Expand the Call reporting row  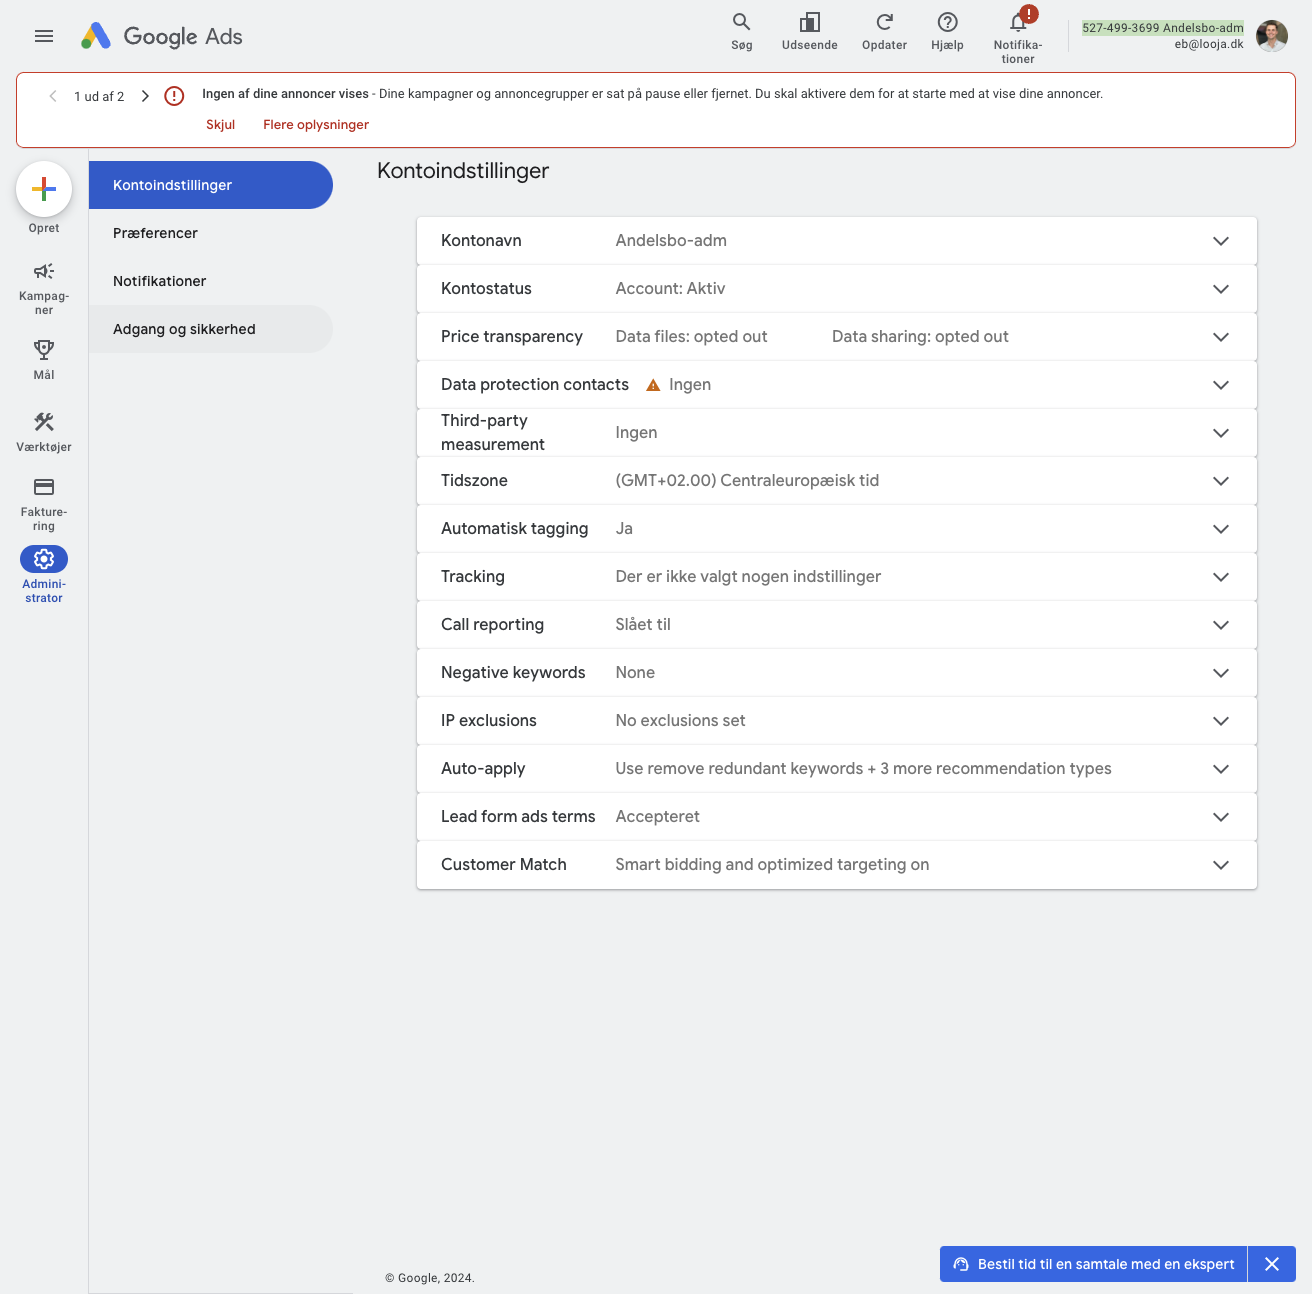point(837,625)
